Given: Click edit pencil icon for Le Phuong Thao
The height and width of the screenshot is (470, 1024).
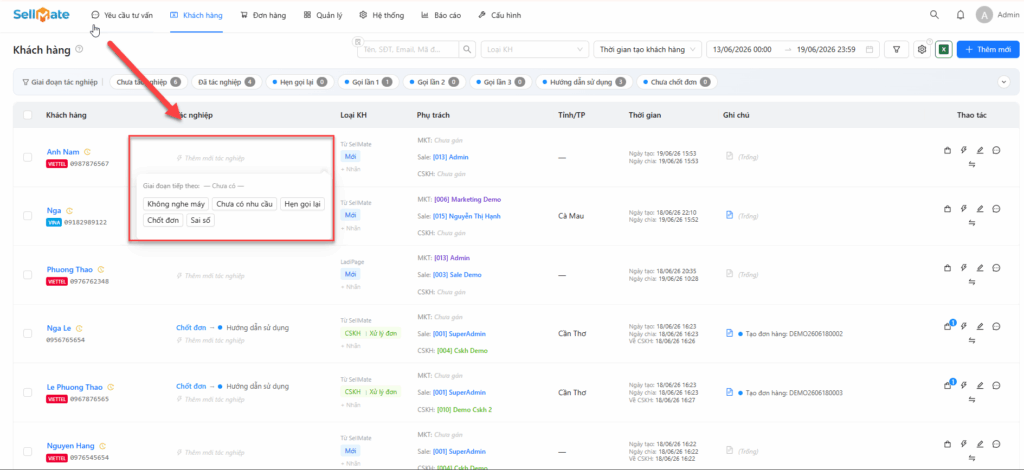Looking at the screenshot, I should pos(980,385).
